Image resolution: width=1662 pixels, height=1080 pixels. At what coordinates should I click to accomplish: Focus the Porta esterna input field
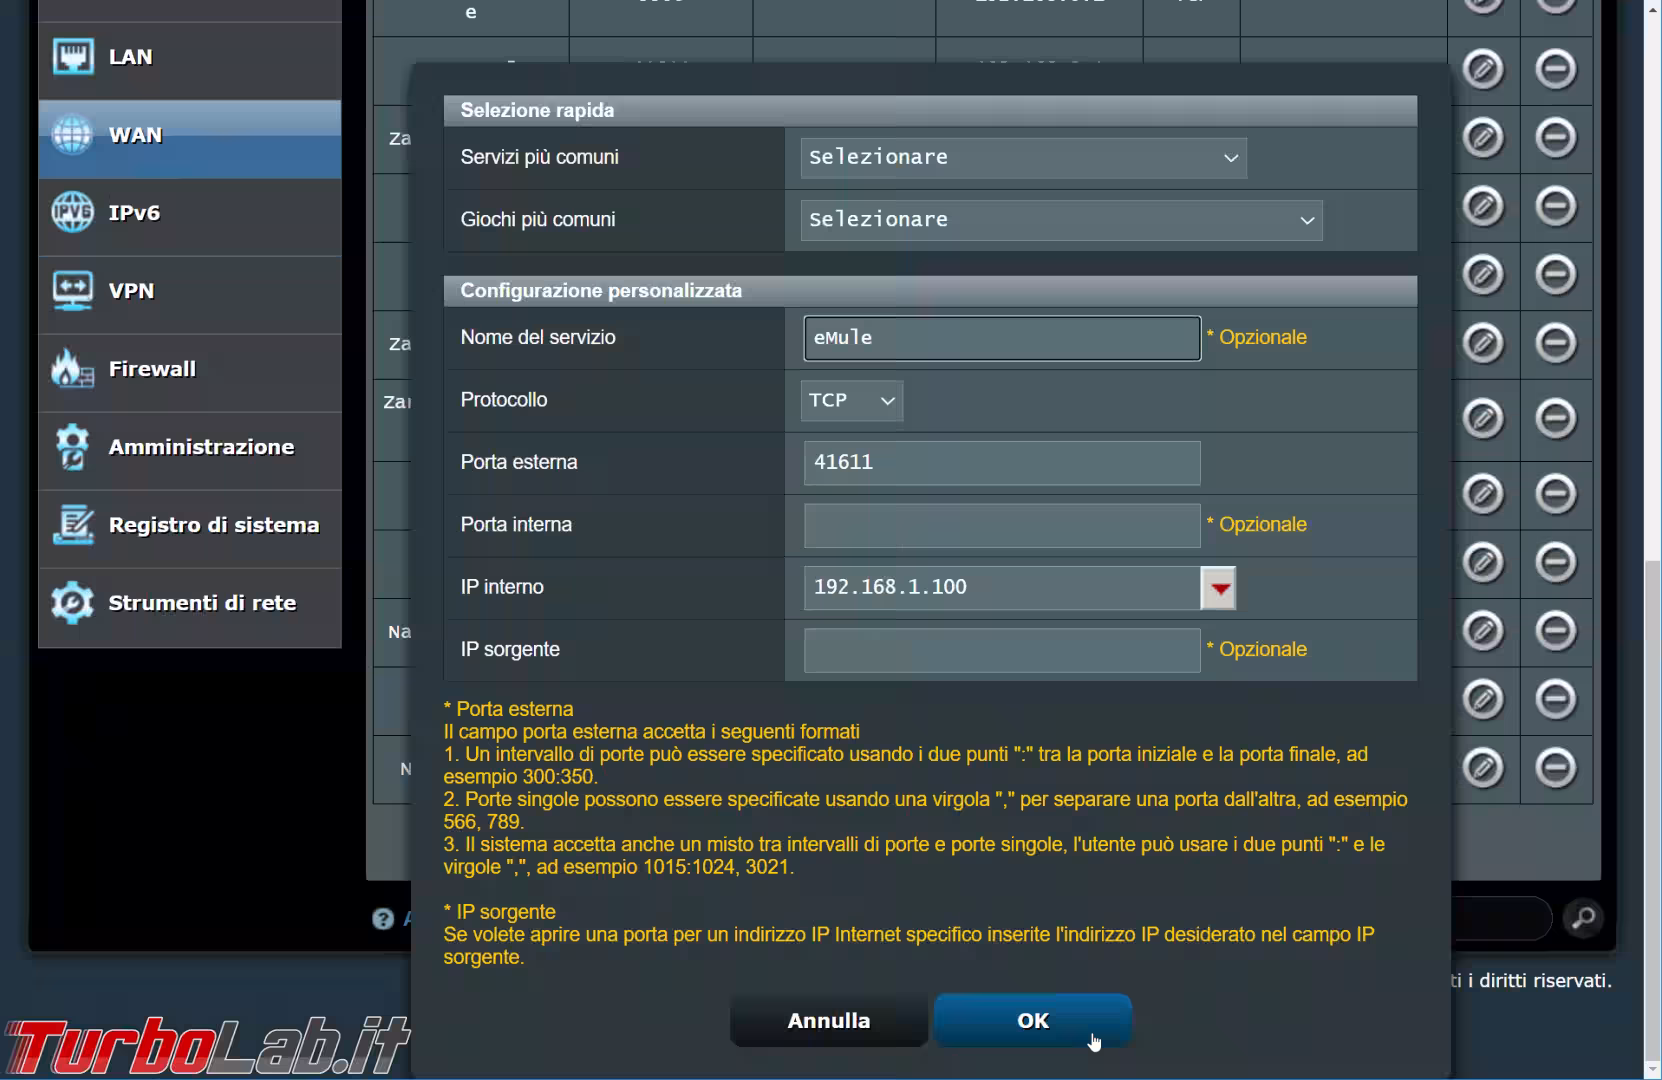[x=1001, y=463]
